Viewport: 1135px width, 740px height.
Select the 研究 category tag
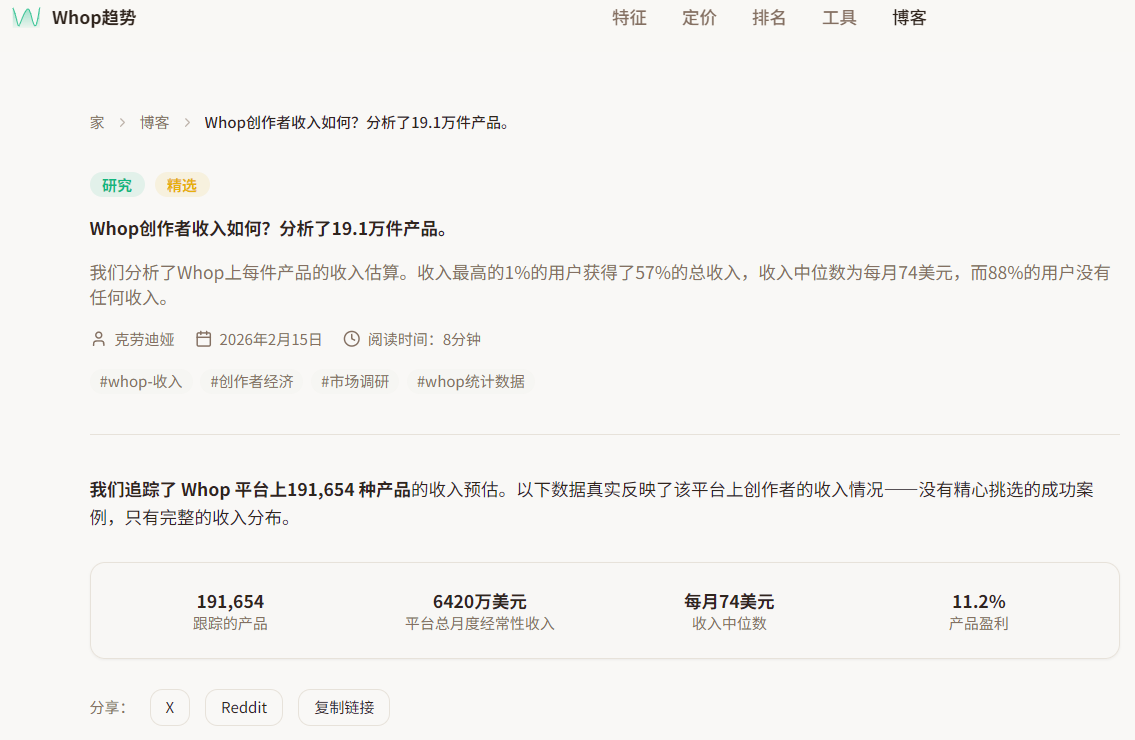[x=117, y=185]
